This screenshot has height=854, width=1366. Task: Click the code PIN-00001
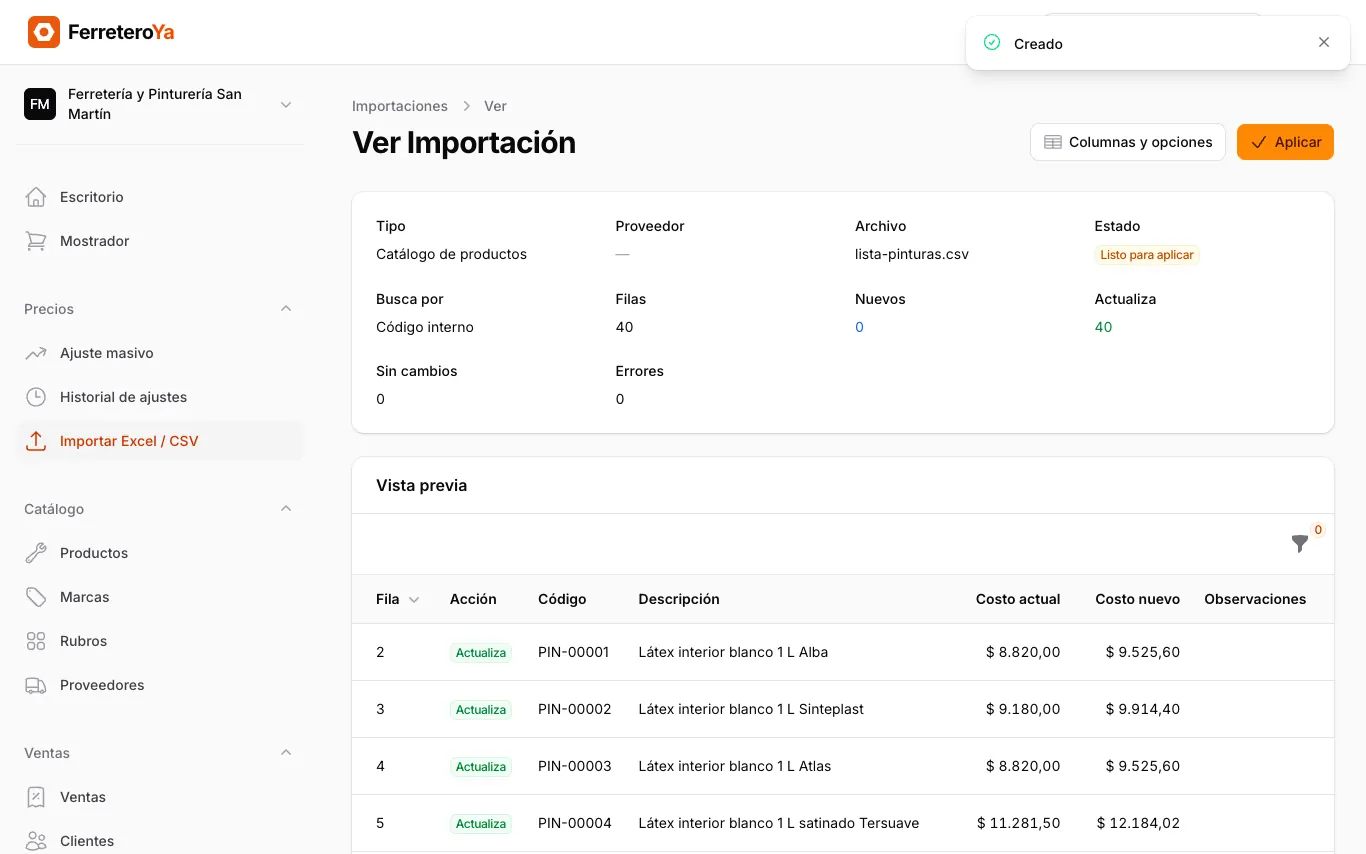pos(573,652)
